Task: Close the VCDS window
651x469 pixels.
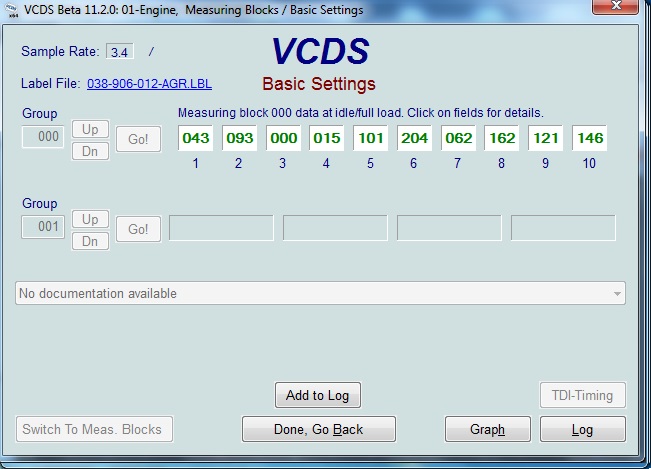Action: 615,6
